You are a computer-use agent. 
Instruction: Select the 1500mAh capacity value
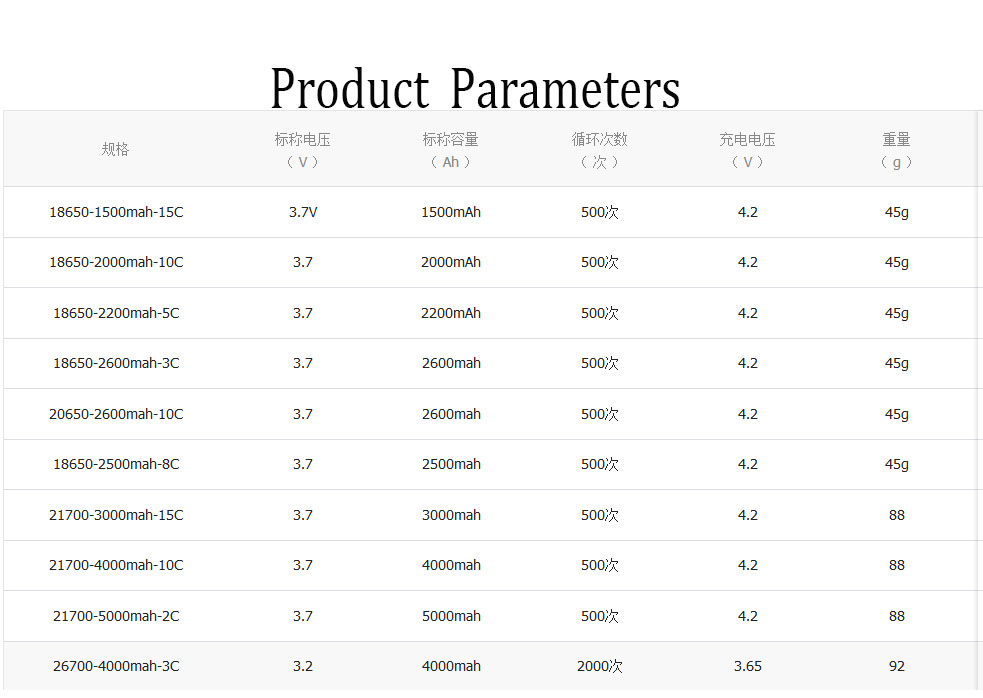pyautogui.click(x=451, y=212)
